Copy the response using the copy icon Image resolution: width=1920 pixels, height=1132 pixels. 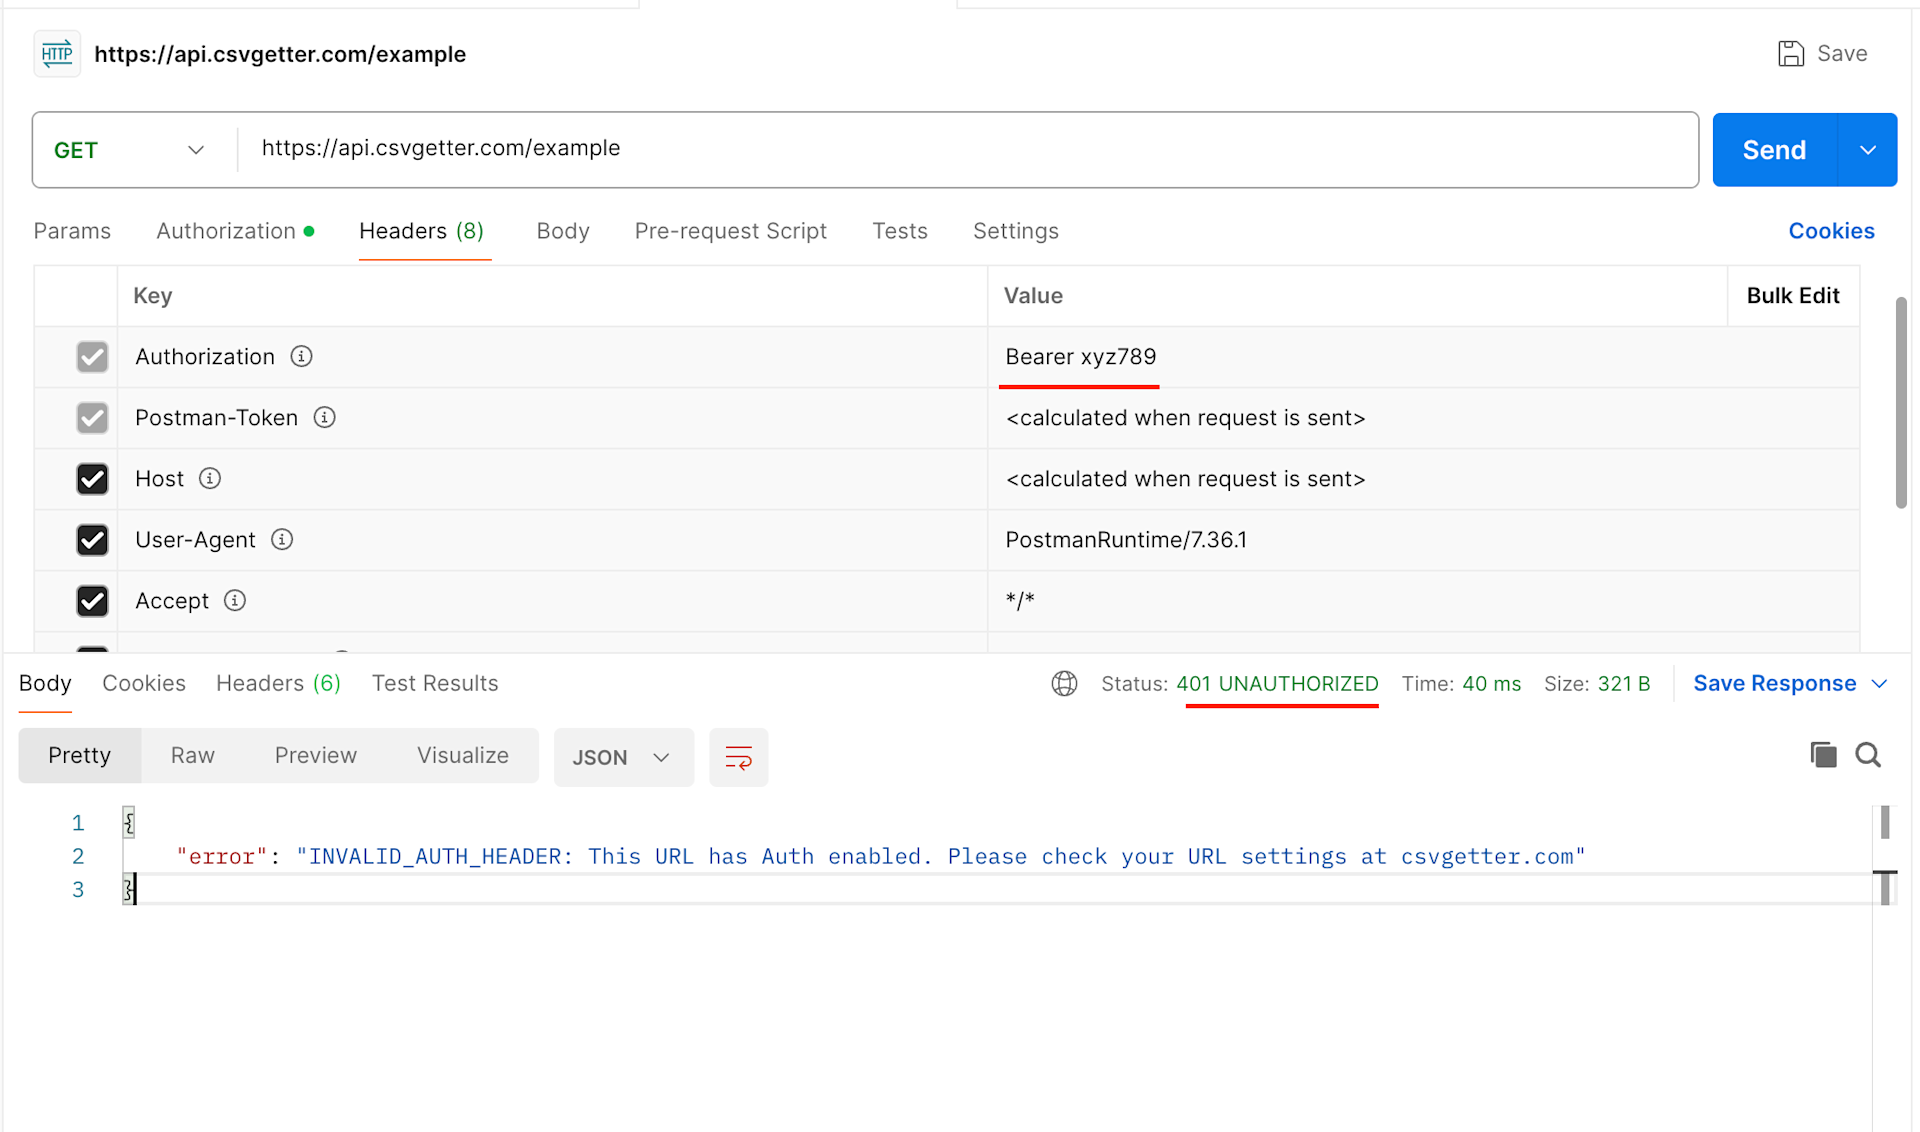pyautogui.click(x=1823, y=756)
